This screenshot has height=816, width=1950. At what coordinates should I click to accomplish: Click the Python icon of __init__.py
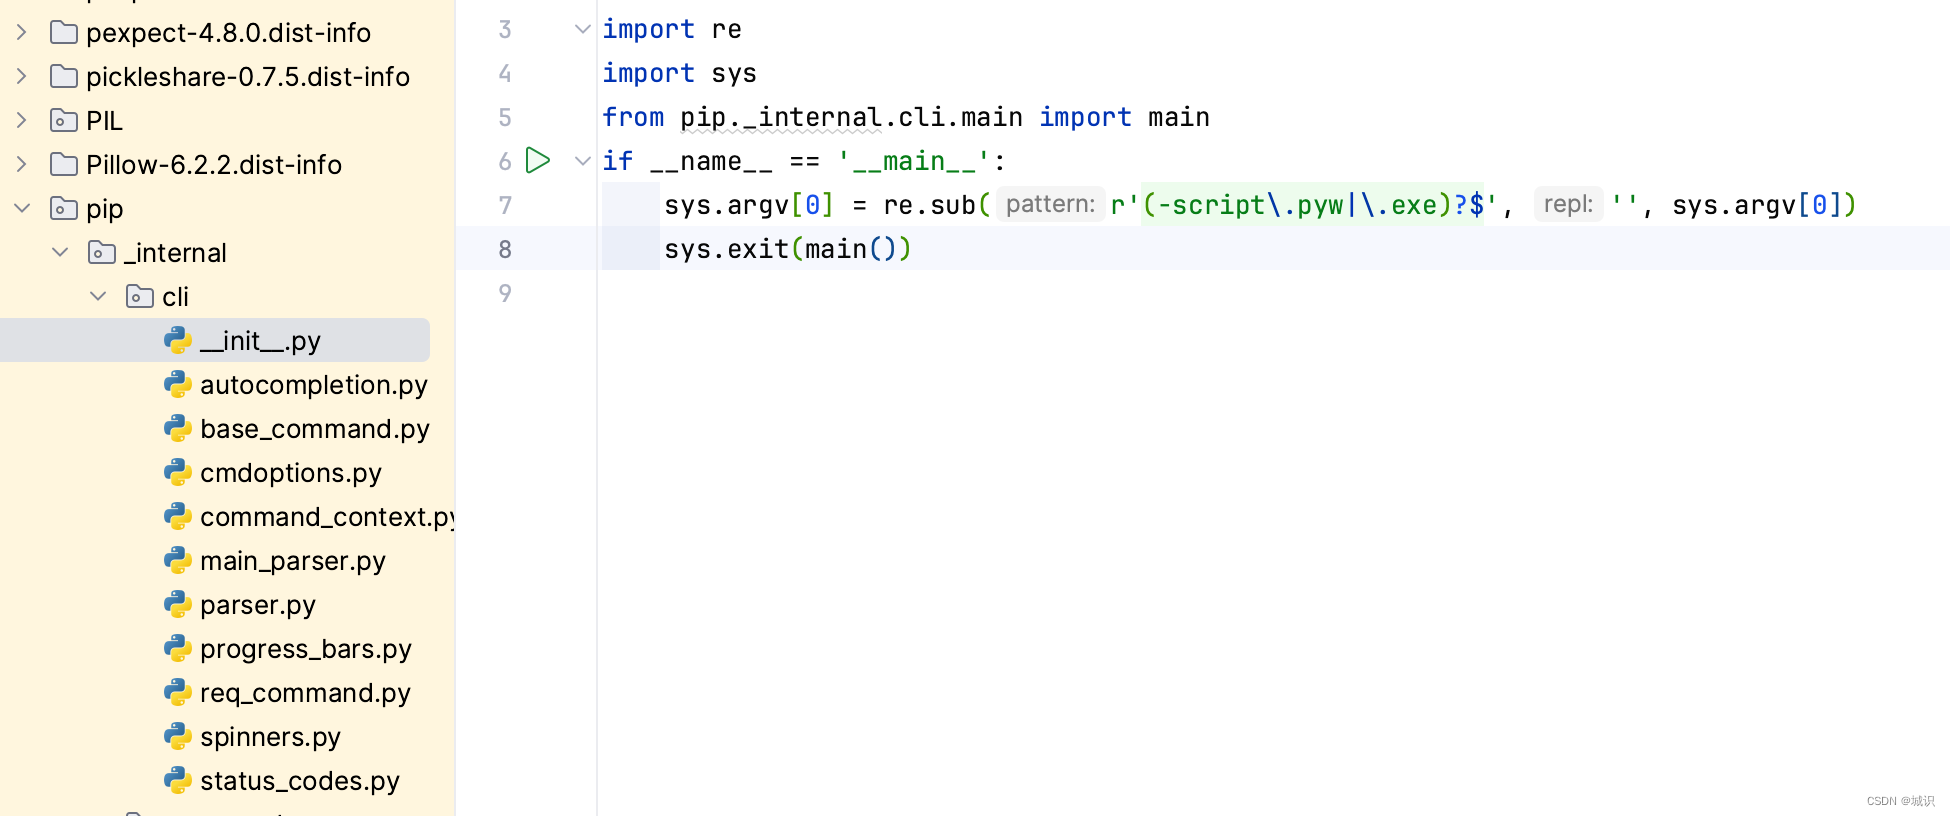[x=178, y=341]
